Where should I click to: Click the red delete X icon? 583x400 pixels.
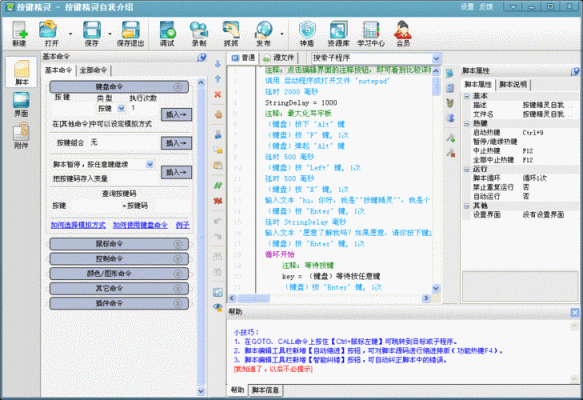pos(218,94)
